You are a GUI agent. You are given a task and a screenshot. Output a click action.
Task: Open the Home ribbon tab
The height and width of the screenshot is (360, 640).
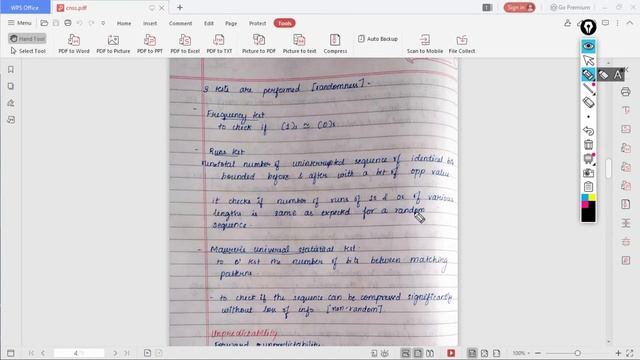click(124, 23)
